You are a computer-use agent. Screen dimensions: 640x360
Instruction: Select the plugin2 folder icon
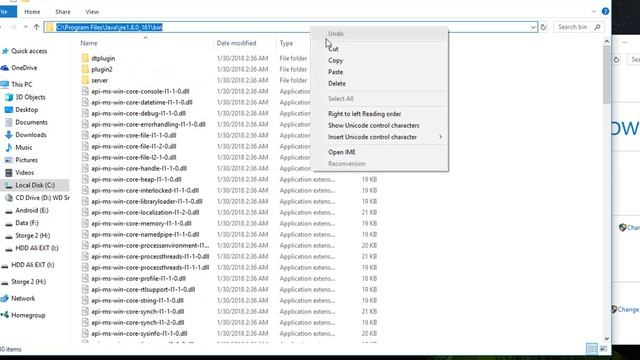tap(85, 69)
